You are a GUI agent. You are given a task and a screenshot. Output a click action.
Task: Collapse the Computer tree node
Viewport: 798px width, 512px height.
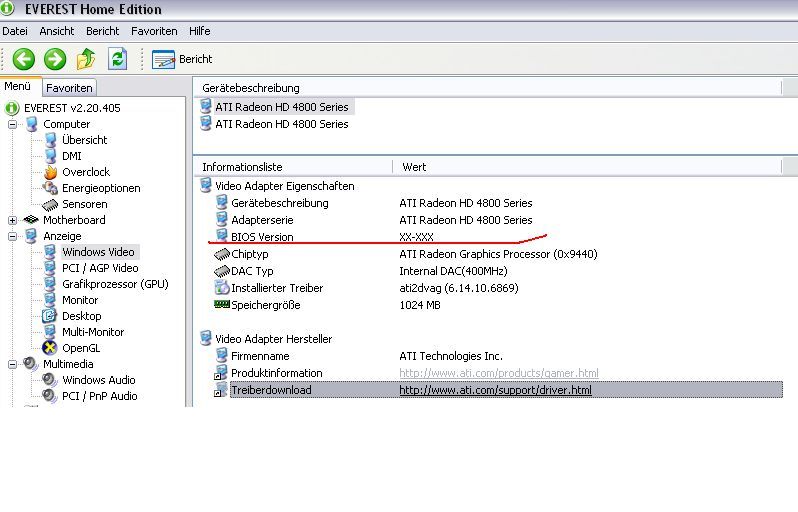click(x=12, y=124)
